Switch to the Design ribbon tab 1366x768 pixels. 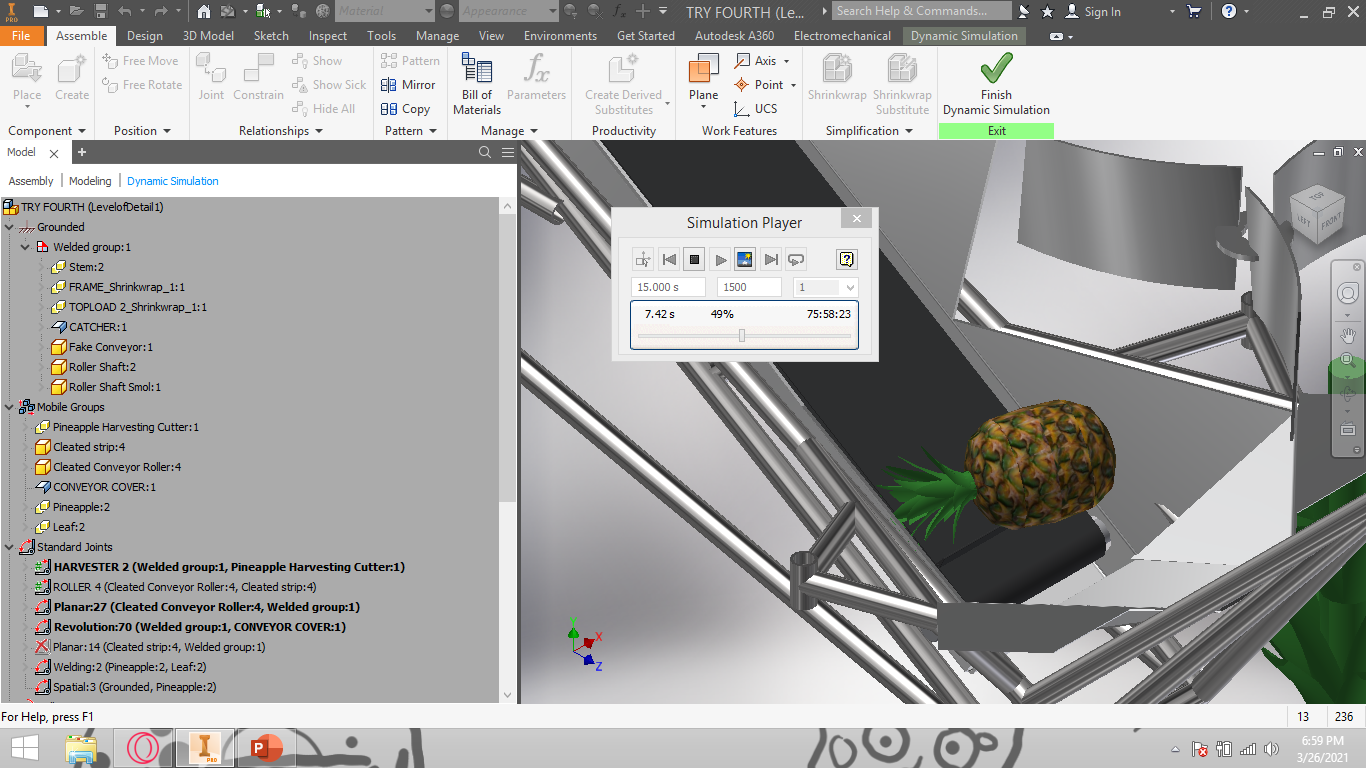click(143, 35)
